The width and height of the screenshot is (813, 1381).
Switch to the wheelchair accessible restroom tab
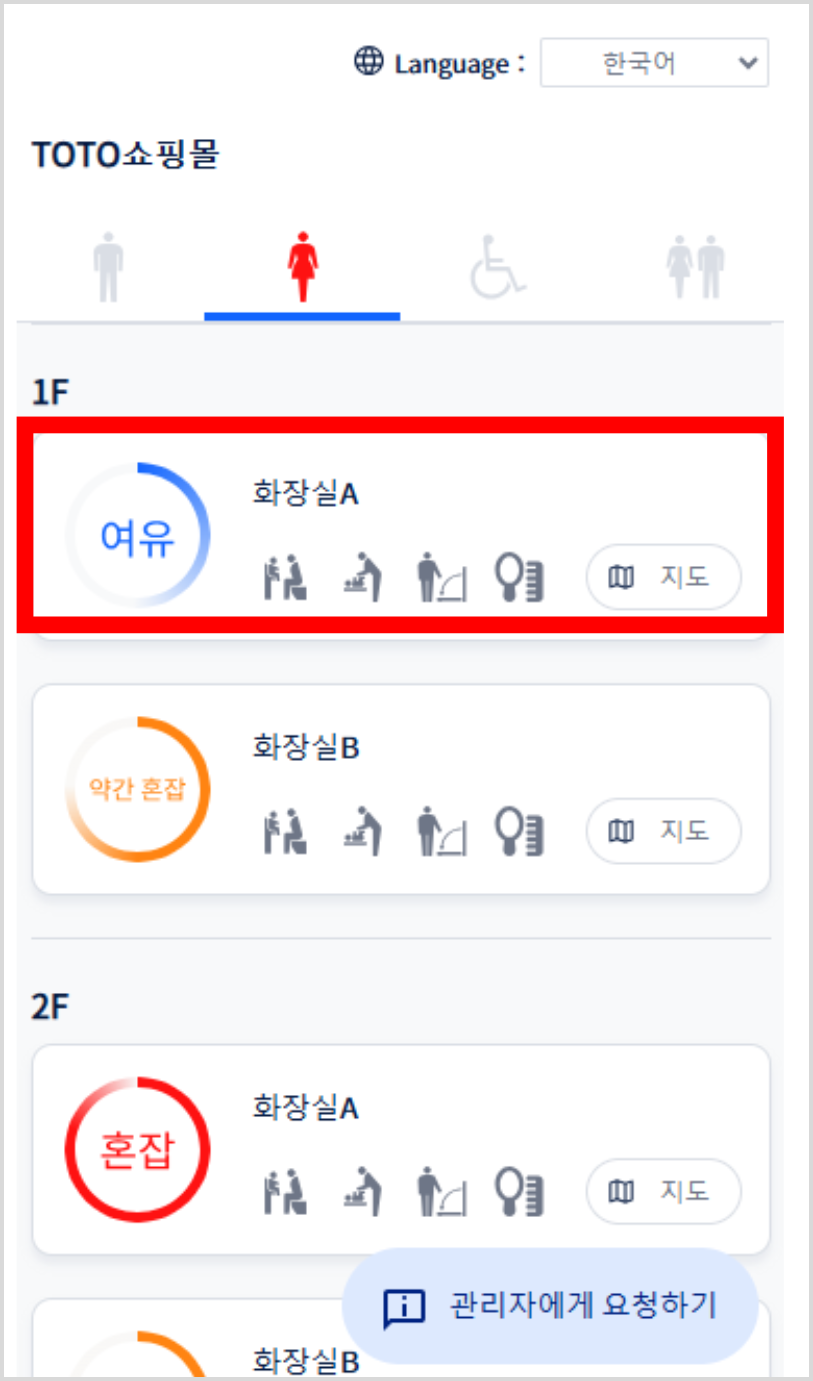coord(498,267)
